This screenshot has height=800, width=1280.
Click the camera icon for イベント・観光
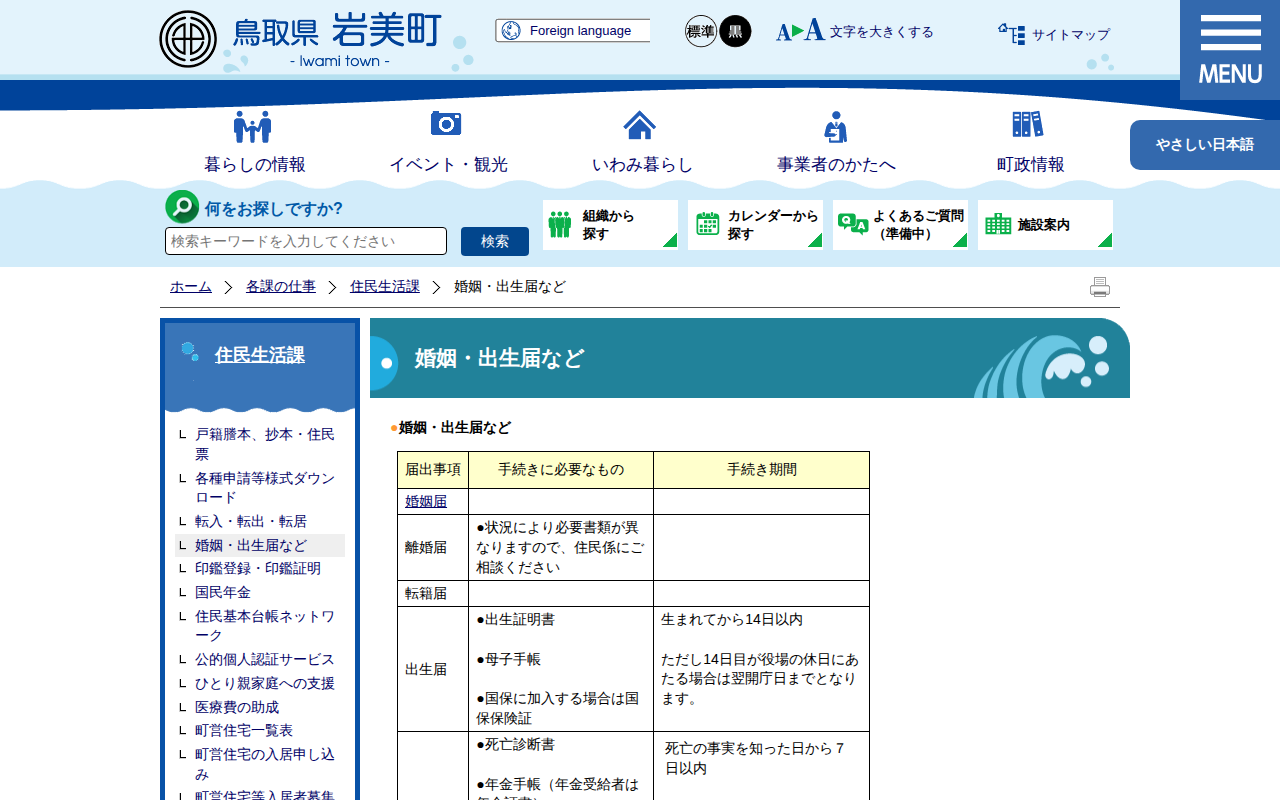446,123
